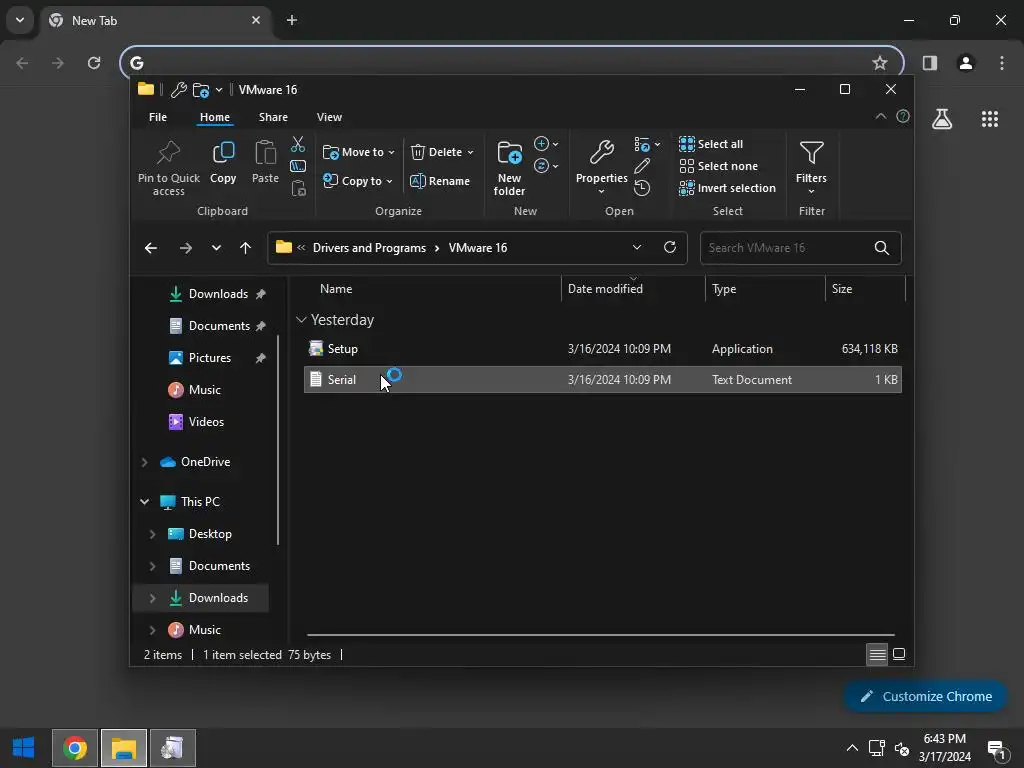Image resolution: width=1024 pixels, height=768 pixels.
Task: Switch to the Share ribbon tab
Action: [273, 117]
